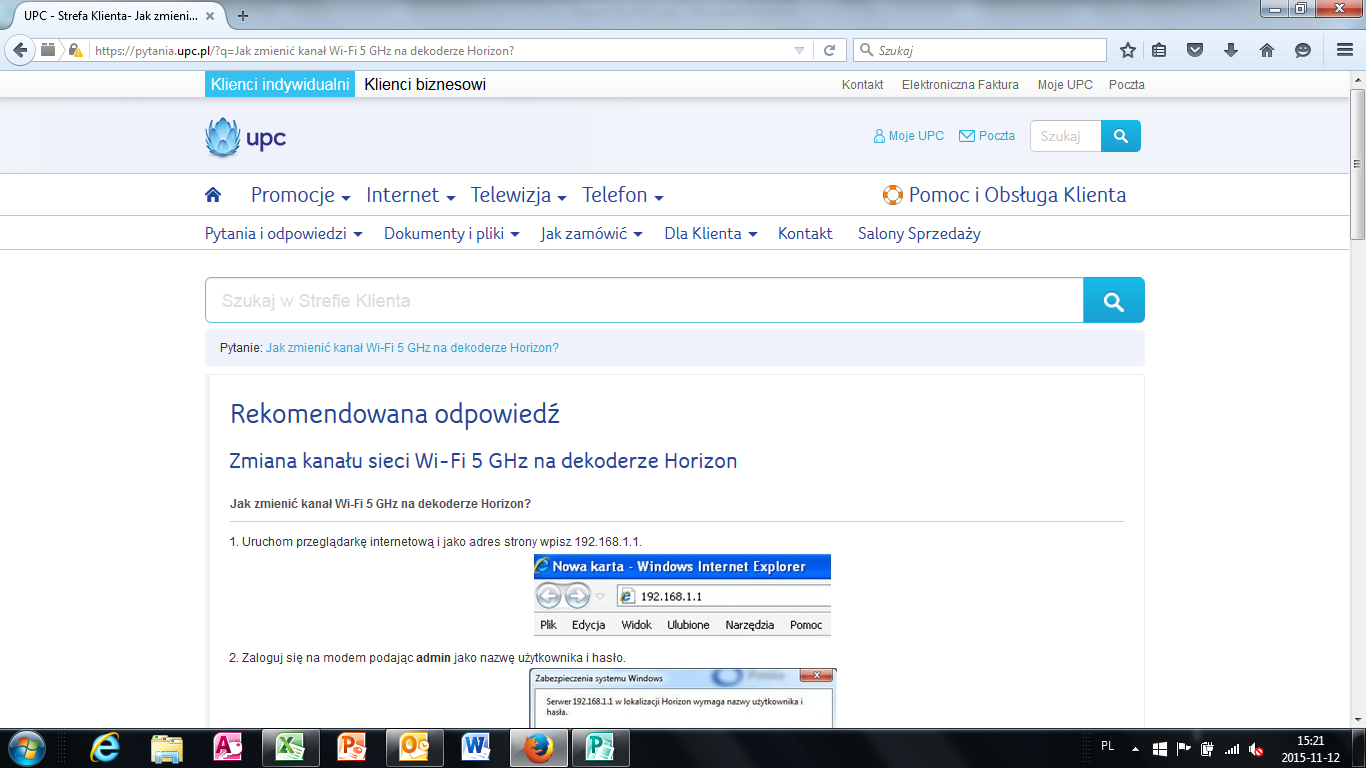Click Moje UPC link with person icon
Image resolution: width=1366 pixels, height=768 pixels.
click(908, 136)
